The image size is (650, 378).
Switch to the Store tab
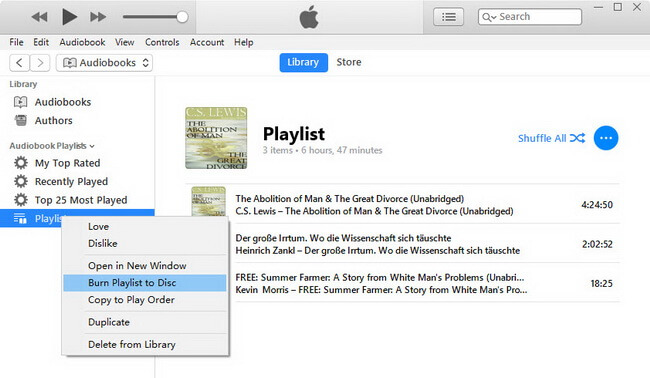(349, 62)
